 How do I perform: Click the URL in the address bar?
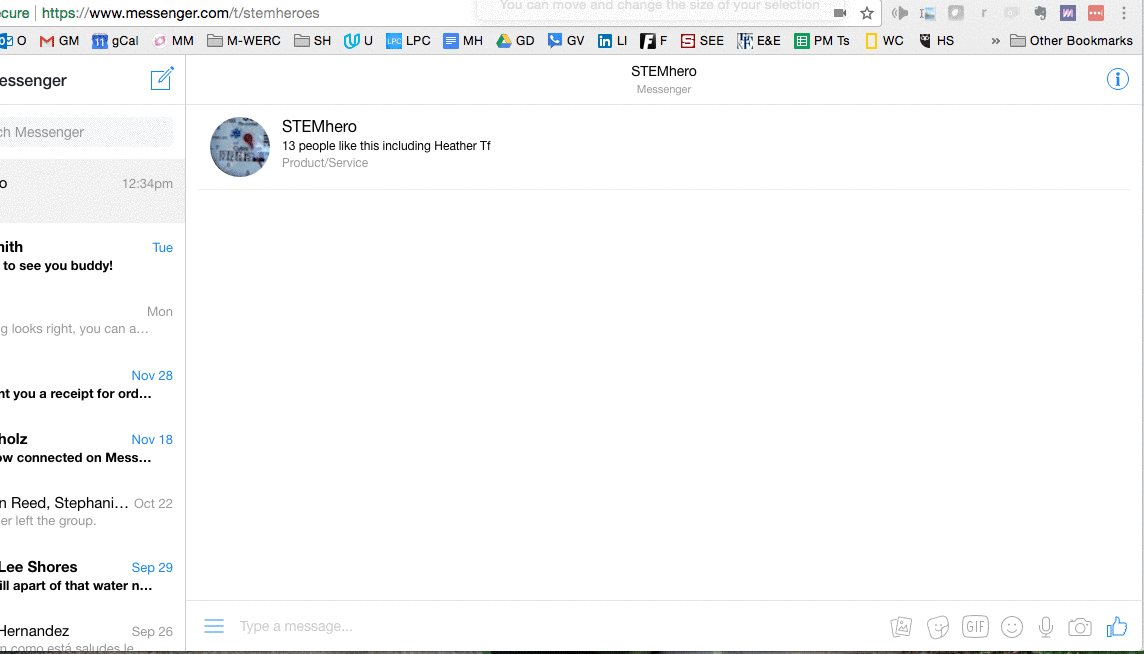180,13
